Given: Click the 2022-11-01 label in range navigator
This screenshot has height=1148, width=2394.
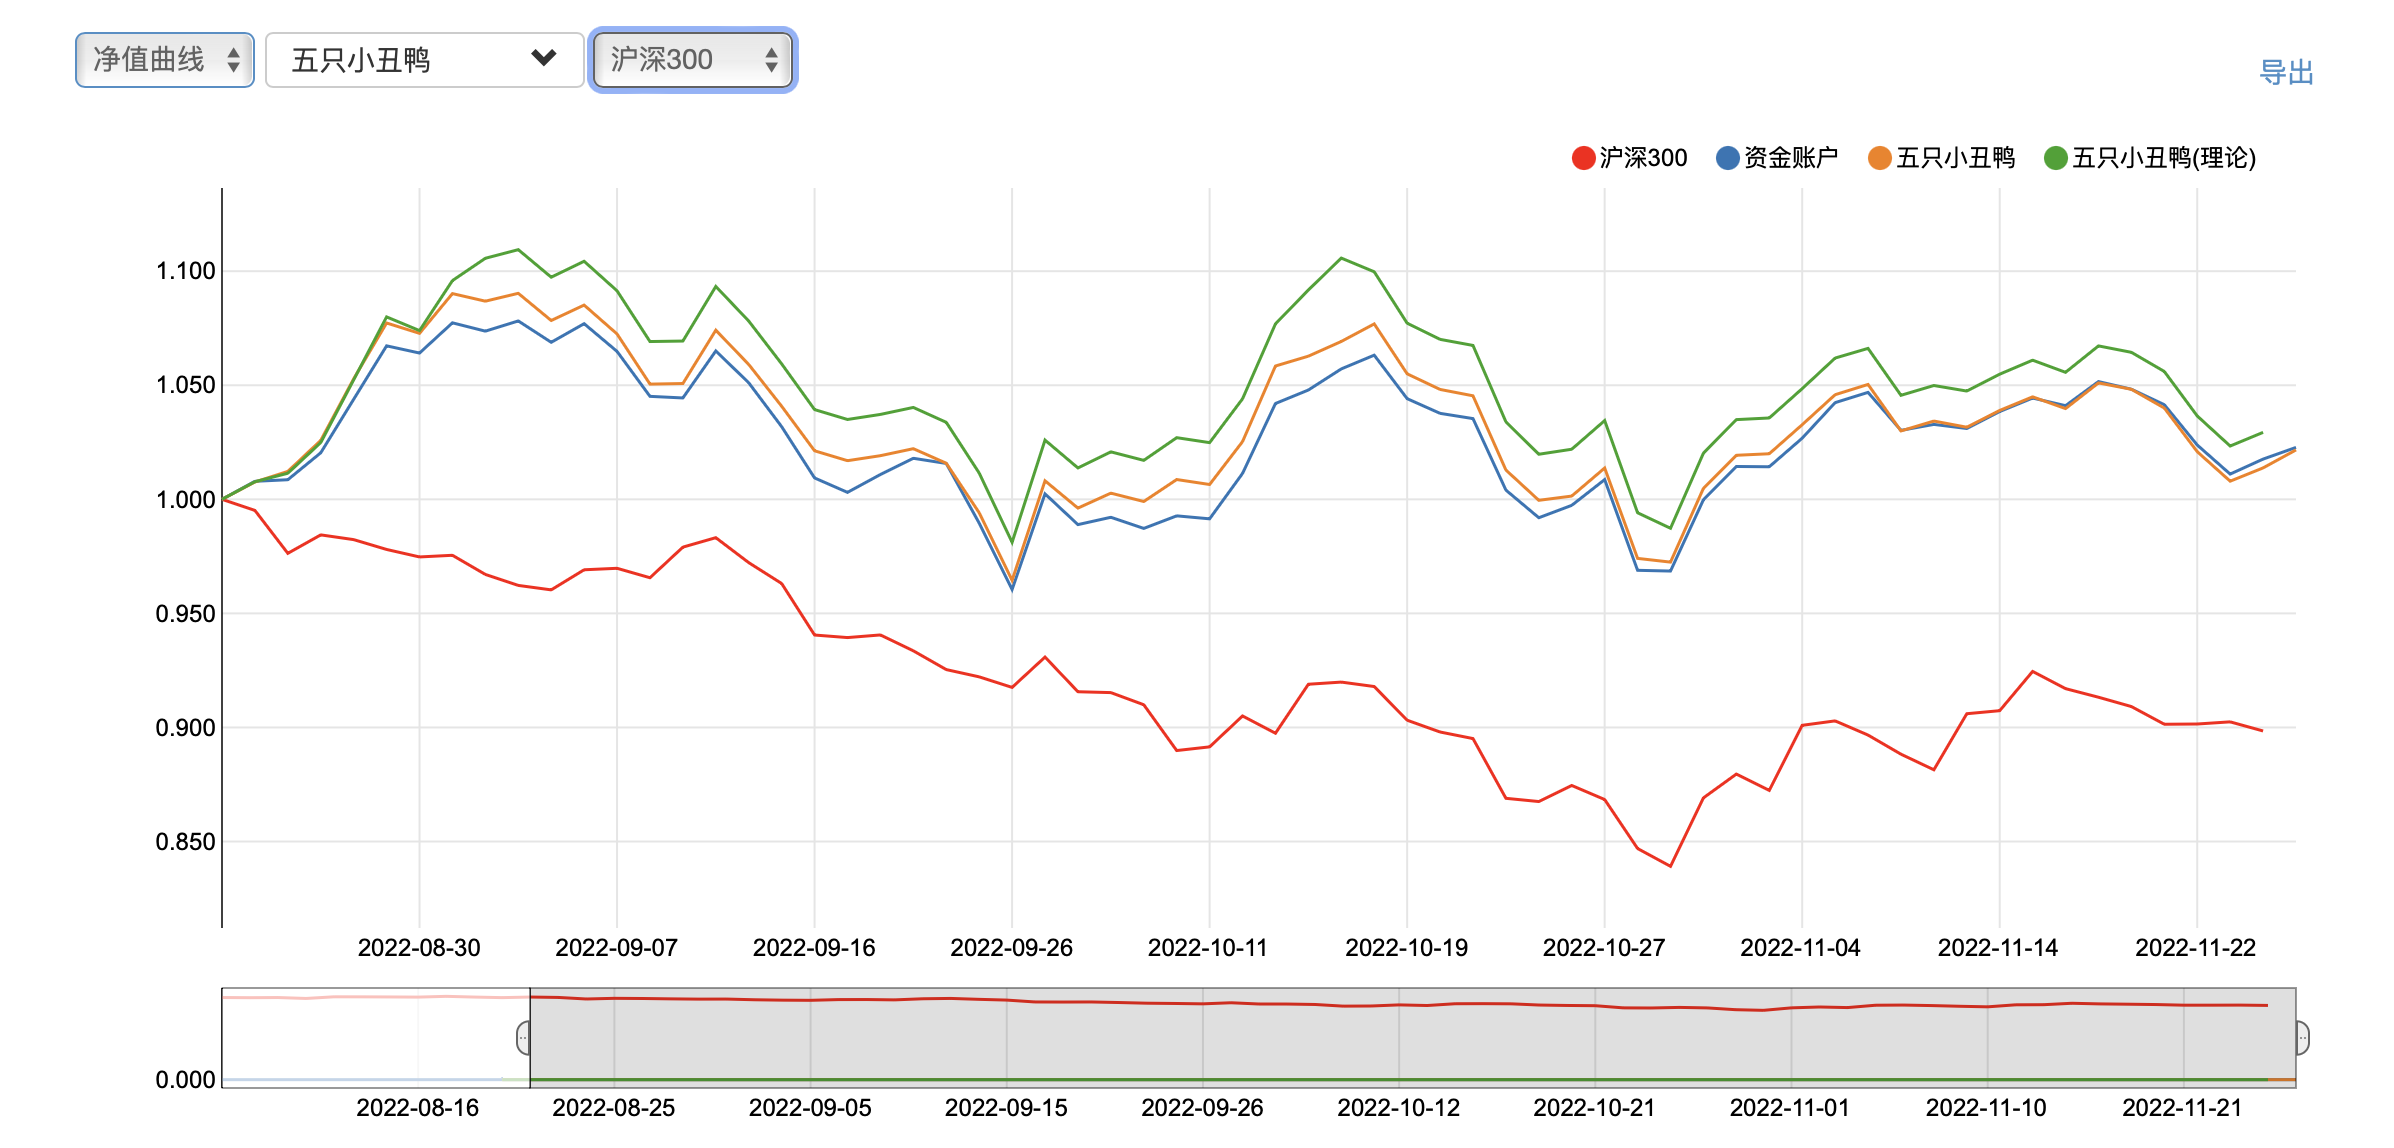Looking at the screenshot, I should pyautogui.click(x=1789, y=1108).
